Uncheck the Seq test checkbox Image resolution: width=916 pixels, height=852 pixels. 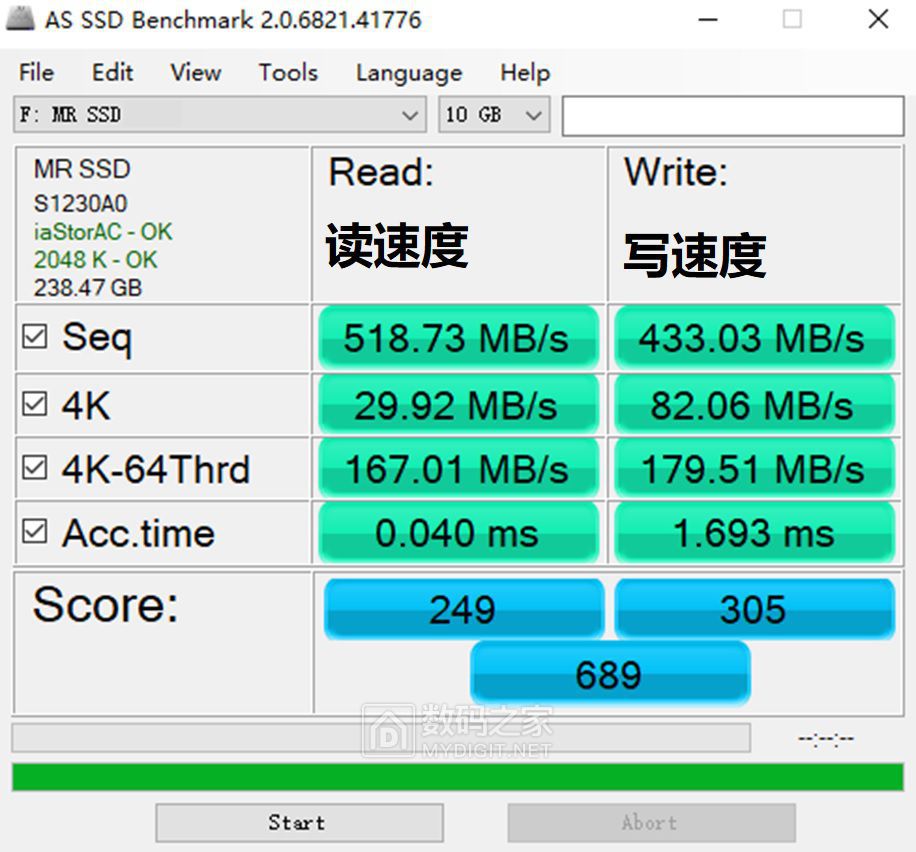click(x=34, y=337)
